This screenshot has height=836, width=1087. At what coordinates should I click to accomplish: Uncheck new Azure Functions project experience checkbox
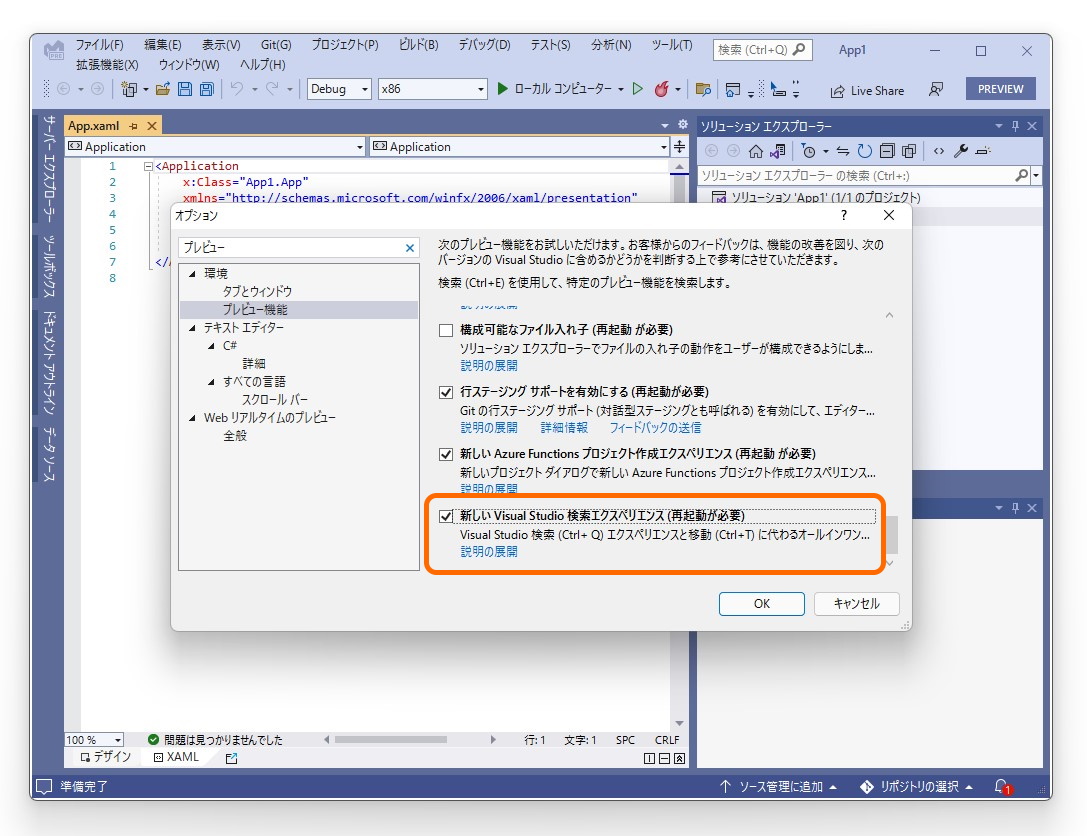click(446, 455)
